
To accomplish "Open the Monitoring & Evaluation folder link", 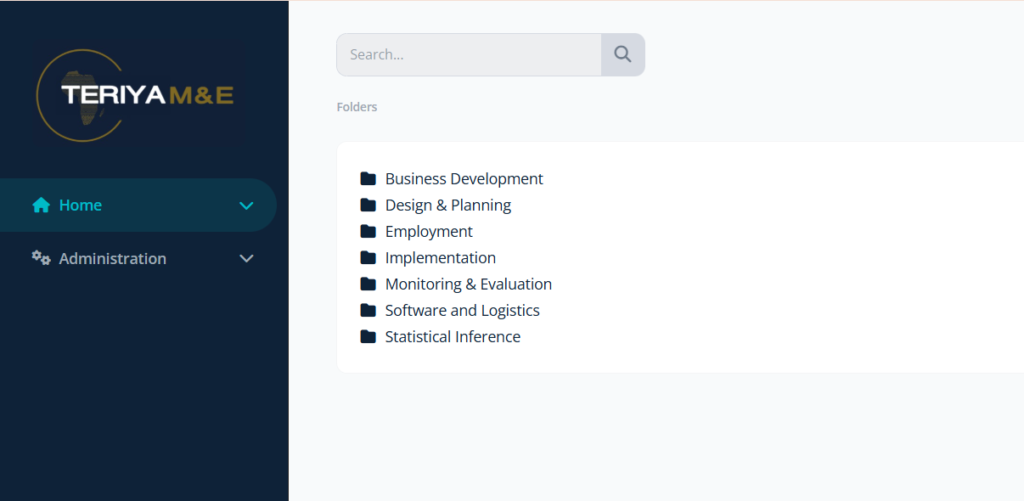I will pos(468,284).
